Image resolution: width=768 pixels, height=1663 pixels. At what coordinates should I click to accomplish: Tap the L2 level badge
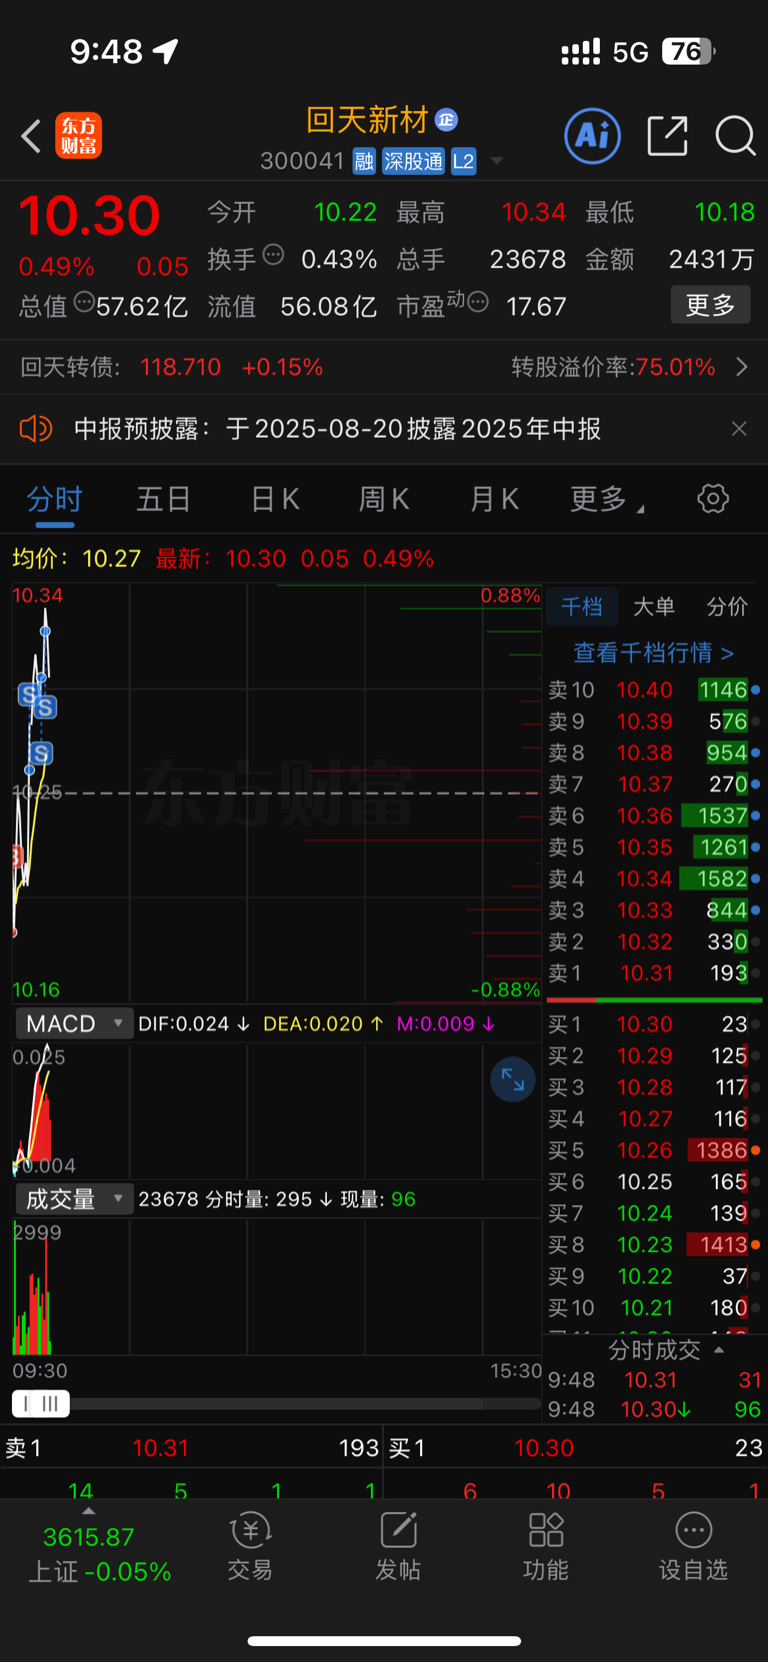[463, 161]
